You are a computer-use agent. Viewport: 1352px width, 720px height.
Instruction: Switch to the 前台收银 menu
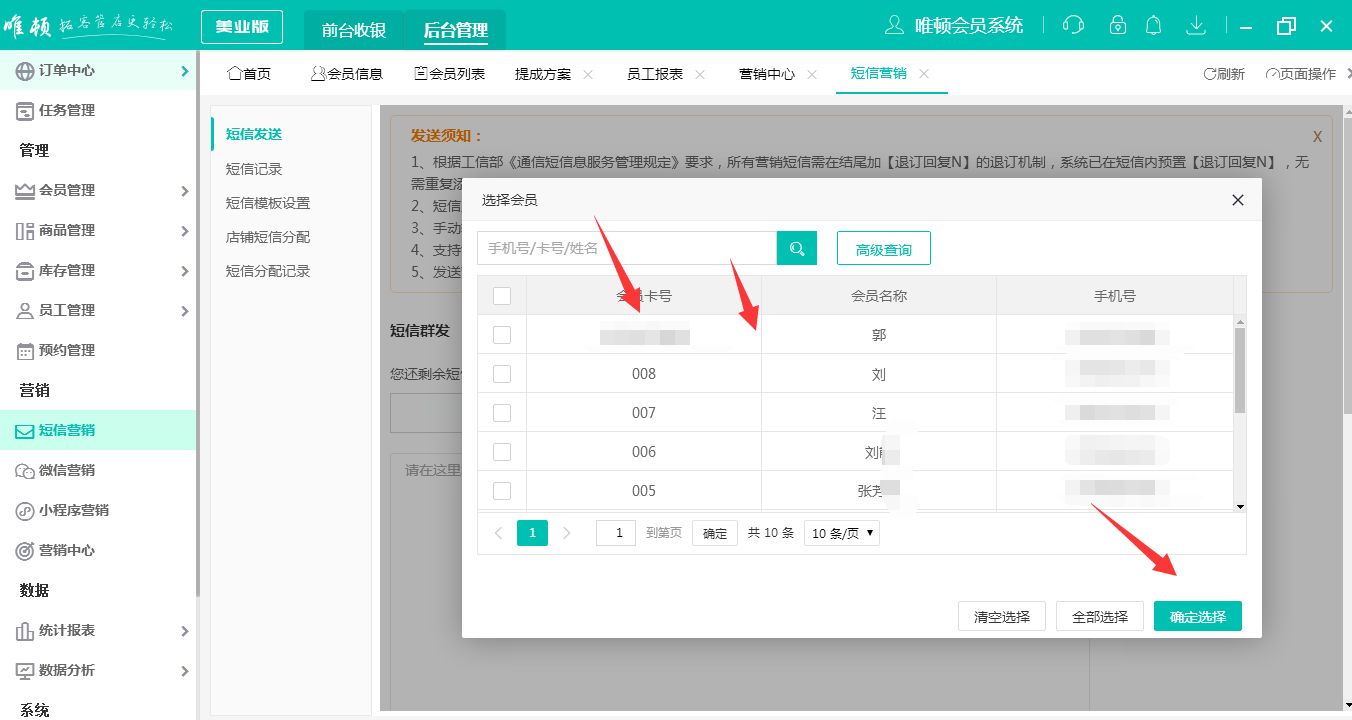click(352, 30)
